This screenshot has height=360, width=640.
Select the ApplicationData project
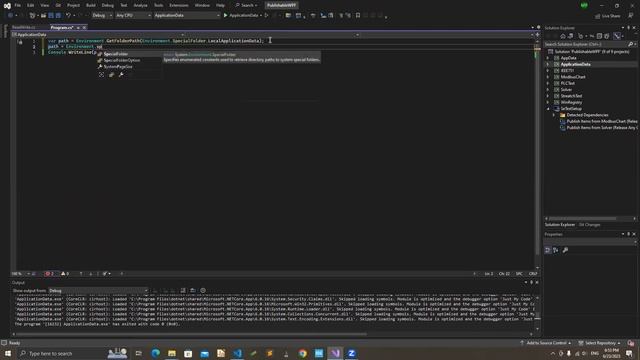(576, 64)
